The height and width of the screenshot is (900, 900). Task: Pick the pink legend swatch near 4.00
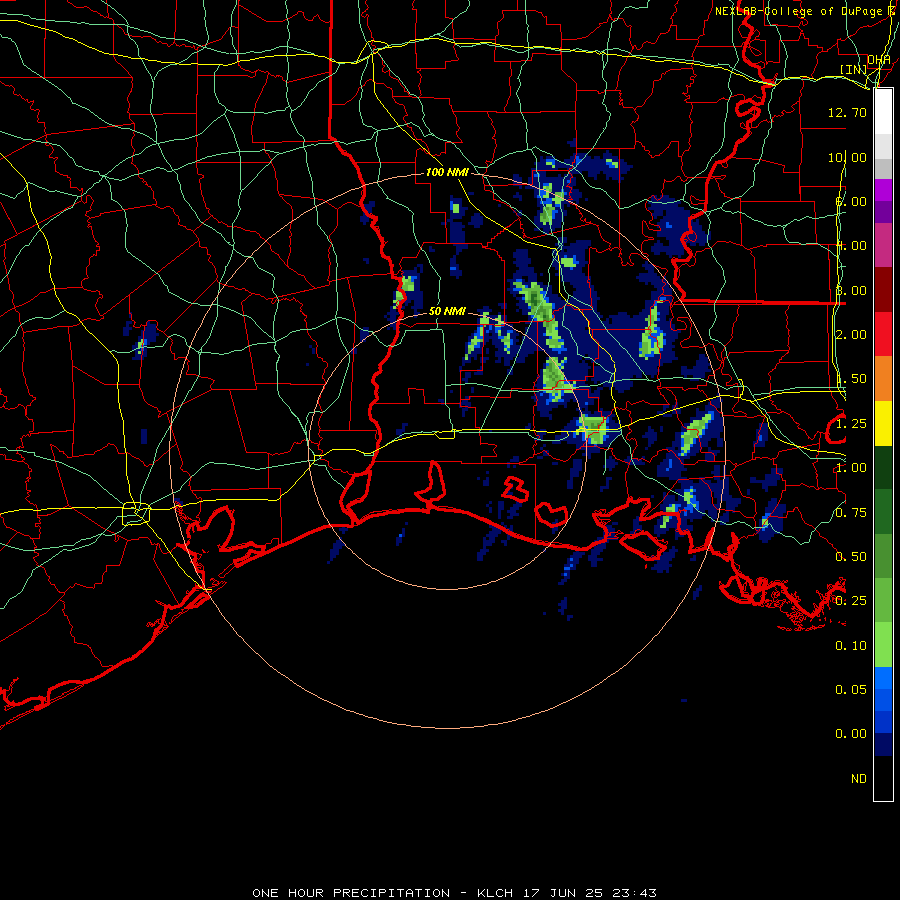[x=883, y=245]
